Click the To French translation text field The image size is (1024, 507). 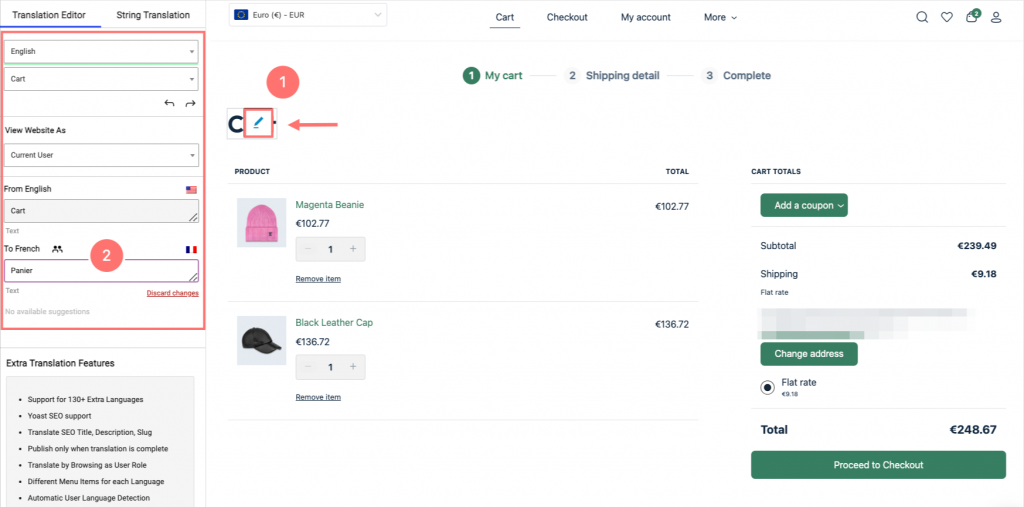pyautogui.click(x=101, y=270)
